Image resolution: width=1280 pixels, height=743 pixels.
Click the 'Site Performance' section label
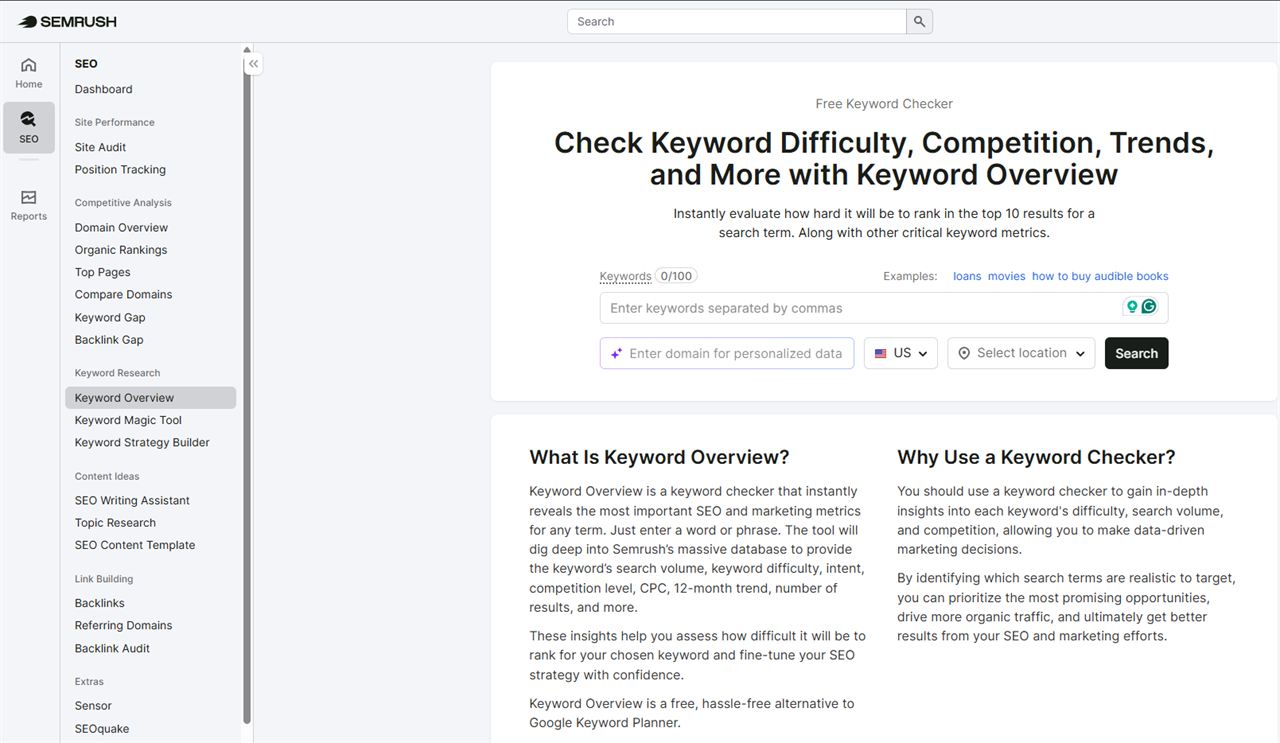click(114, 122)
